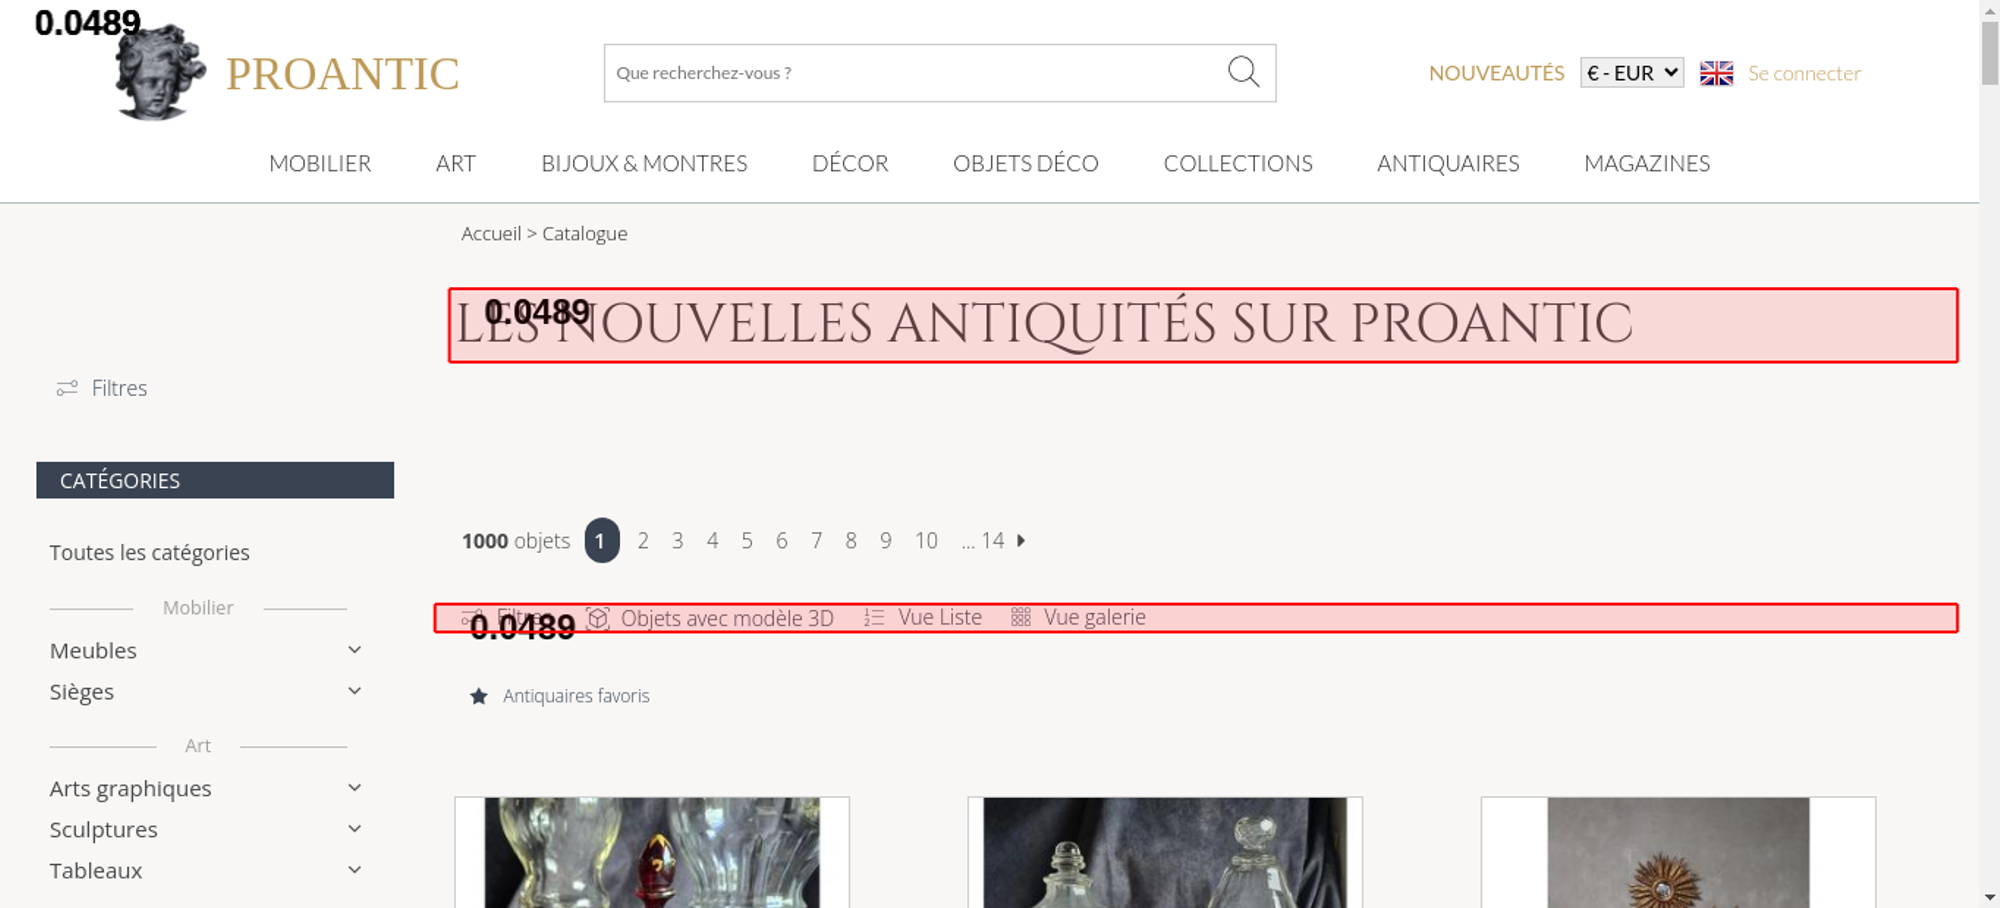Screen dimensions: 2000x908
Task: Open the BIJOUX & MONTRES menu
Action: [x=644, y=163]
